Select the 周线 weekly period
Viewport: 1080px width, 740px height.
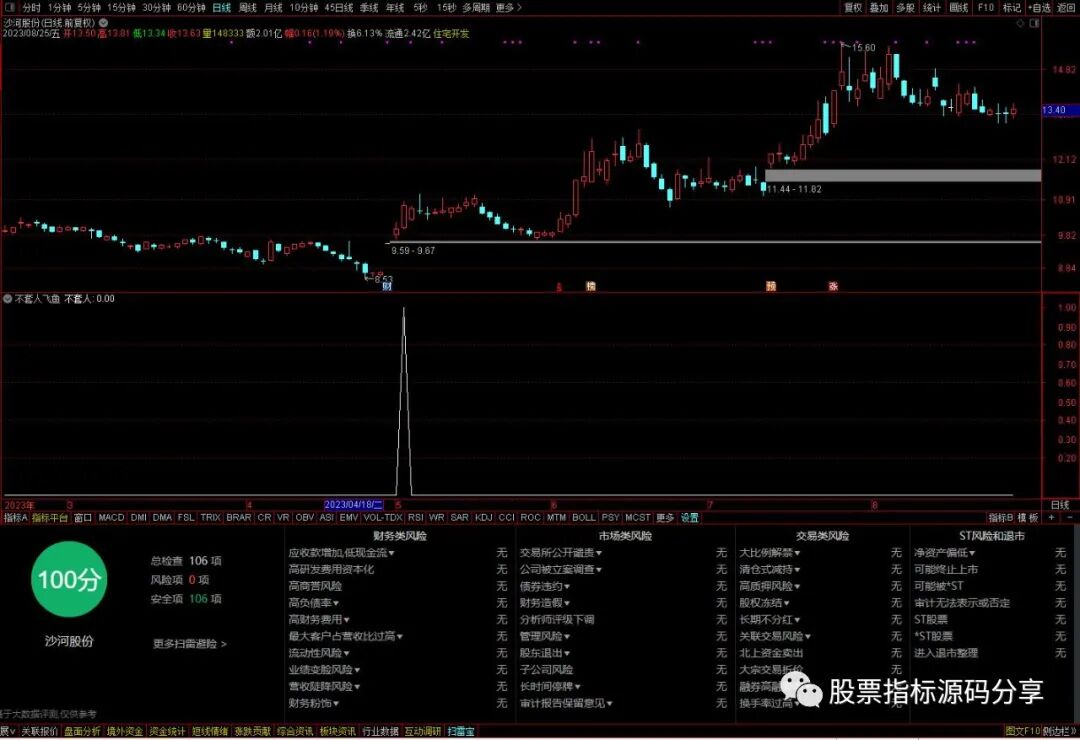(x=247, y=8)
